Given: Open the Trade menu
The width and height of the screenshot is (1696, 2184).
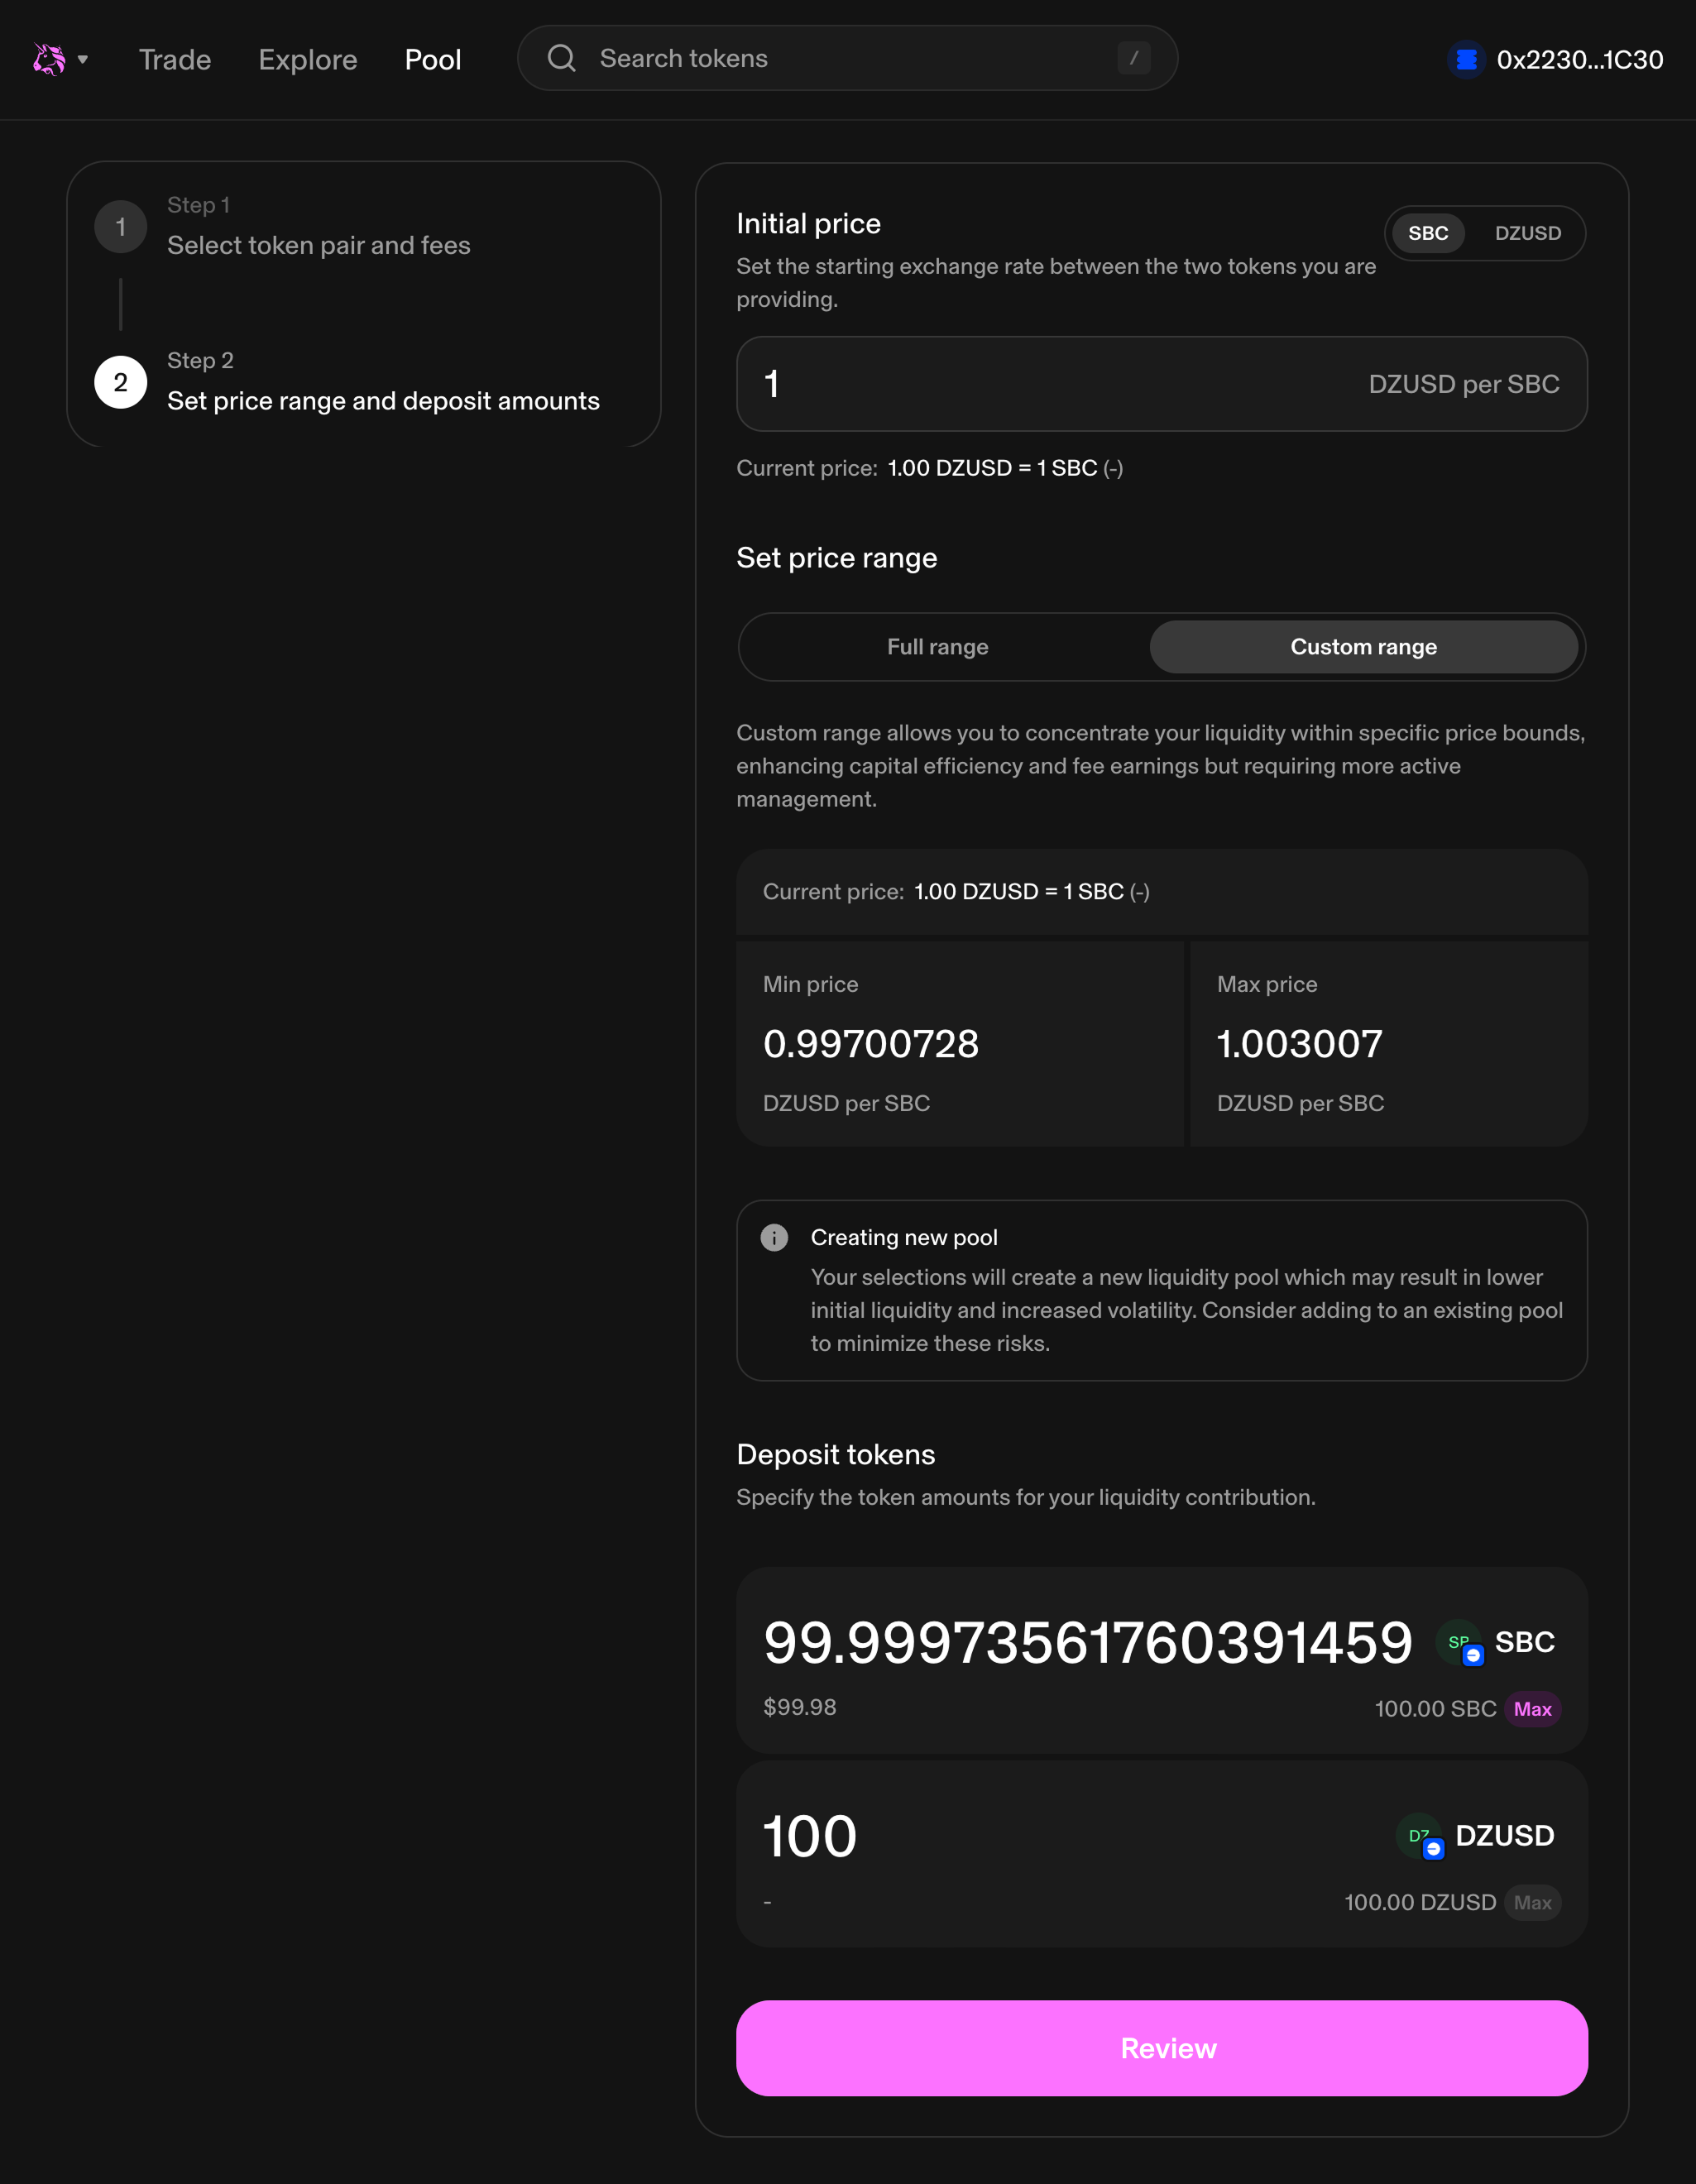Looking at the screenshot, I should point(175,60).
